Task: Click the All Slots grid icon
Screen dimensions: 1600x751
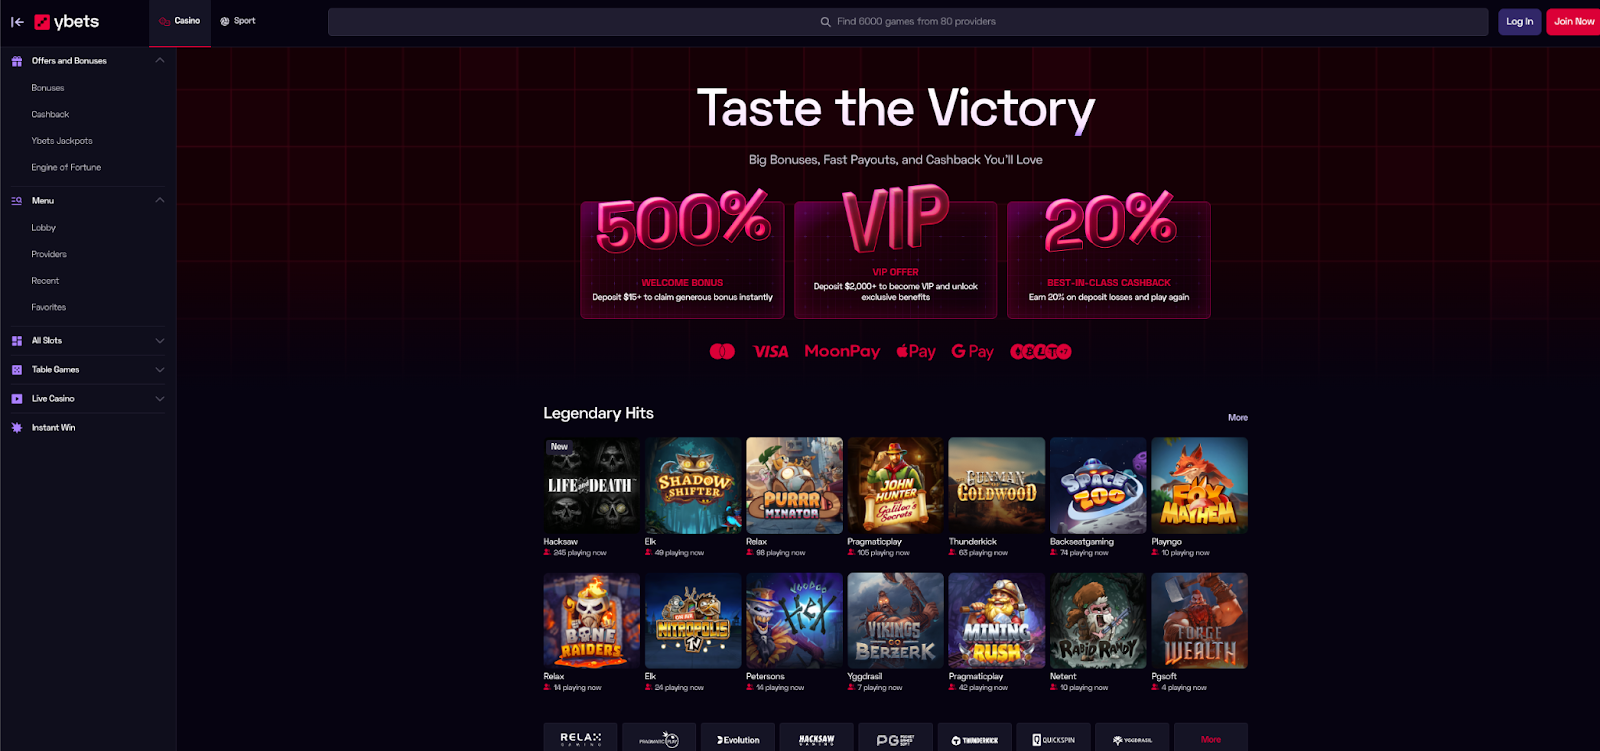Action: point(16,341)
